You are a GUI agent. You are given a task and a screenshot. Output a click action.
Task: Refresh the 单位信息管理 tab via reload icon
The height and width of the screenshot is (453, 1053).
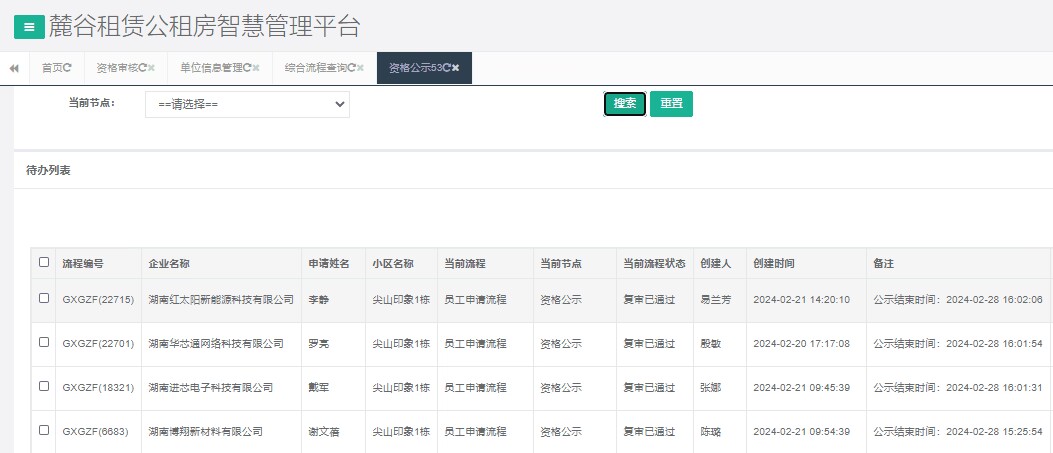coord(247,68)
